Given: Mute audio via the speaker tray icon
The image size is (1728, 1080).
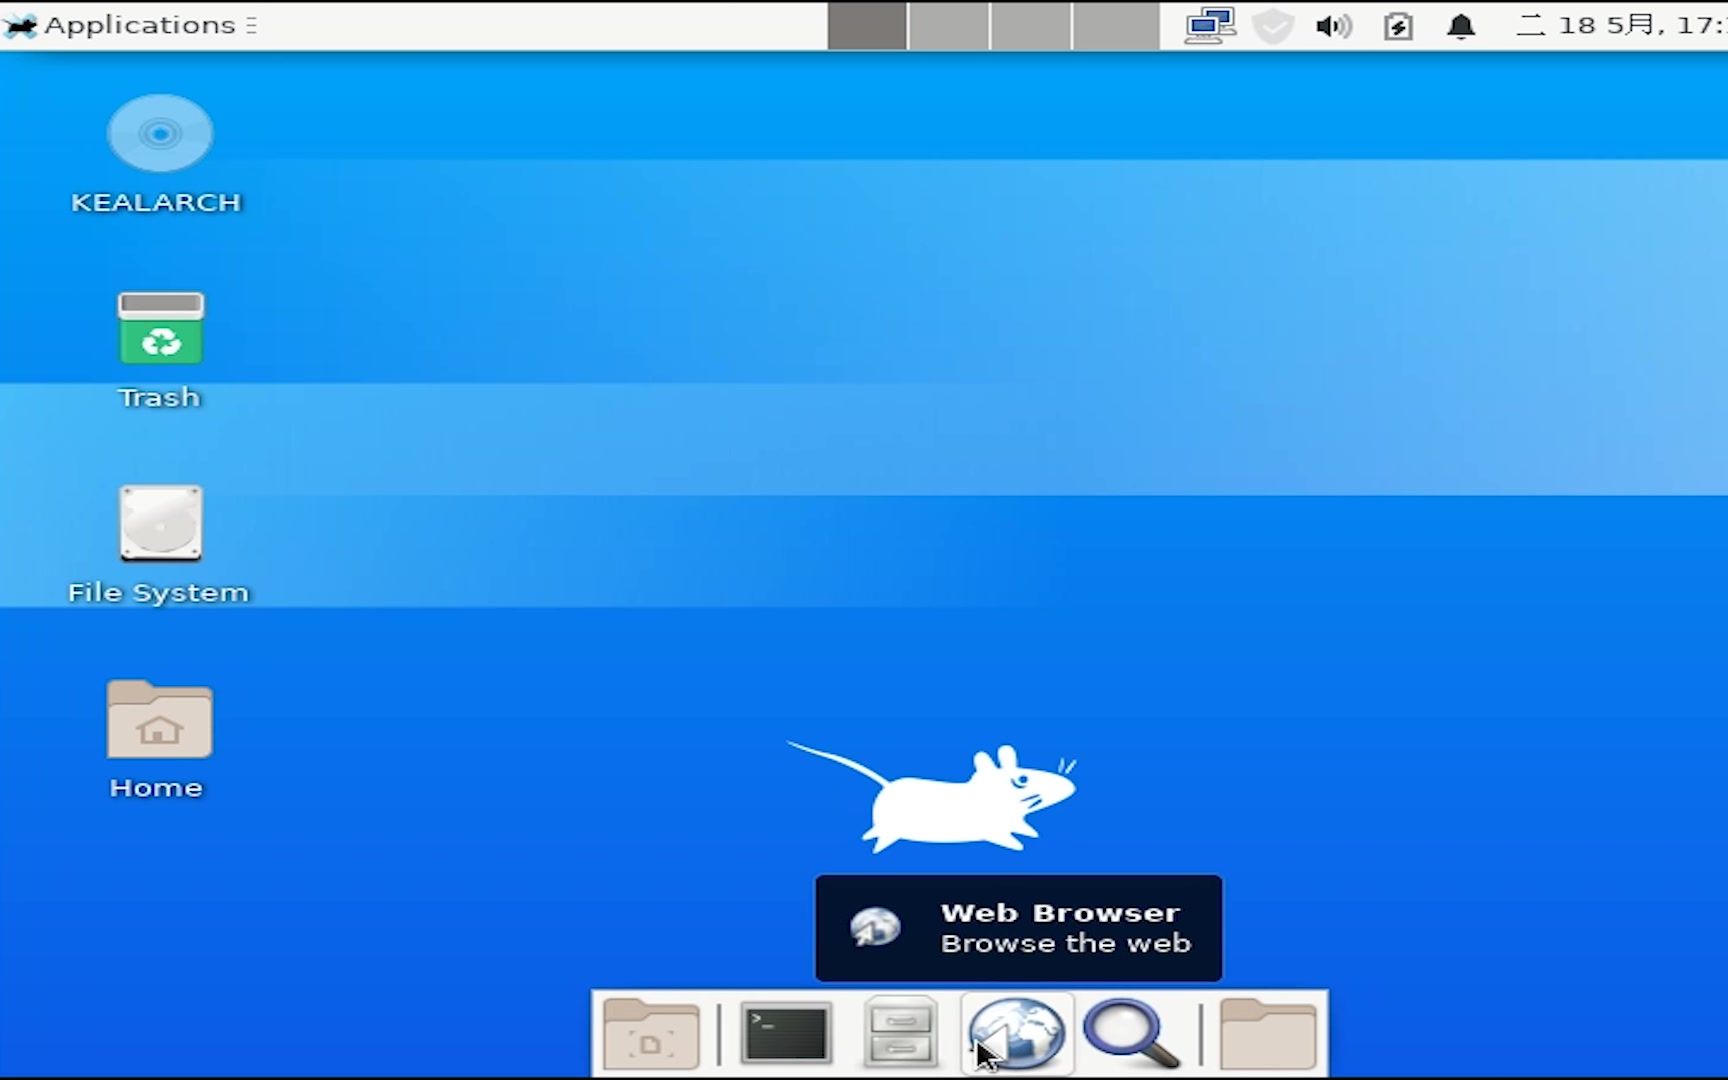Looking at the screenshot, I should coord(1330,26).
